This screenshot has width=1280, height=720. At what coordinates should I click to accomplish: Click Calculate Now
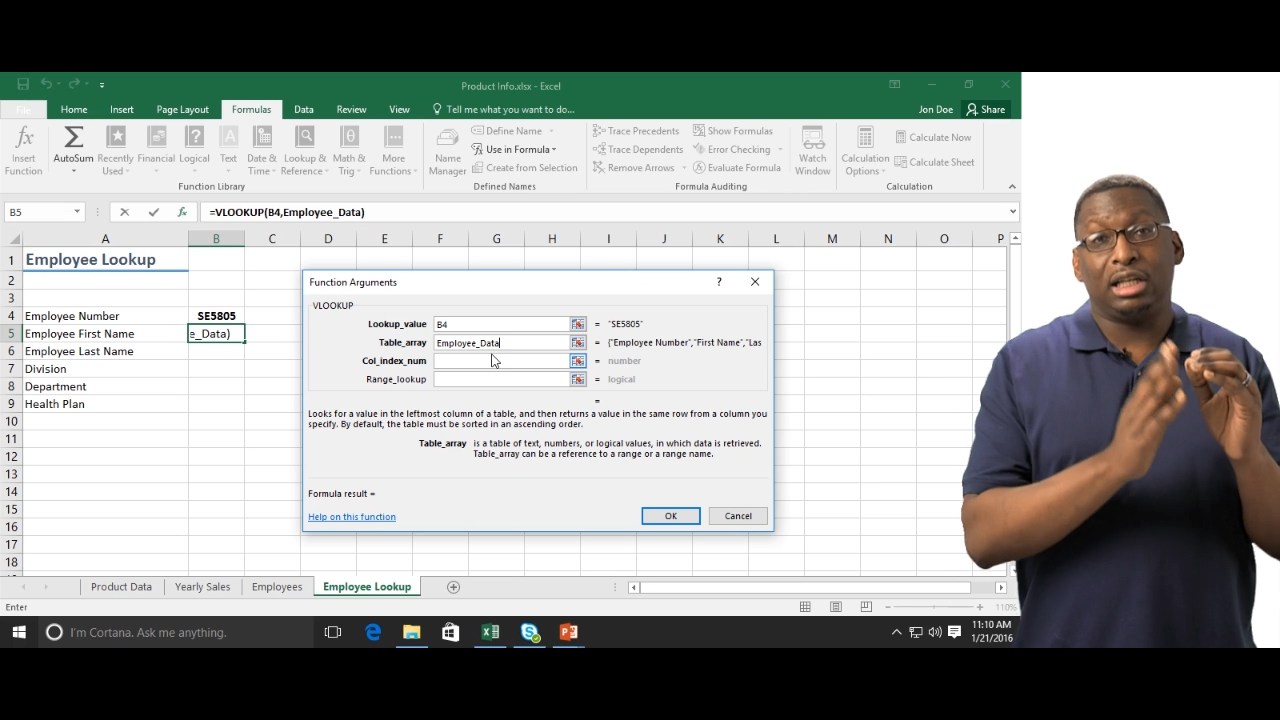[932, 137]
